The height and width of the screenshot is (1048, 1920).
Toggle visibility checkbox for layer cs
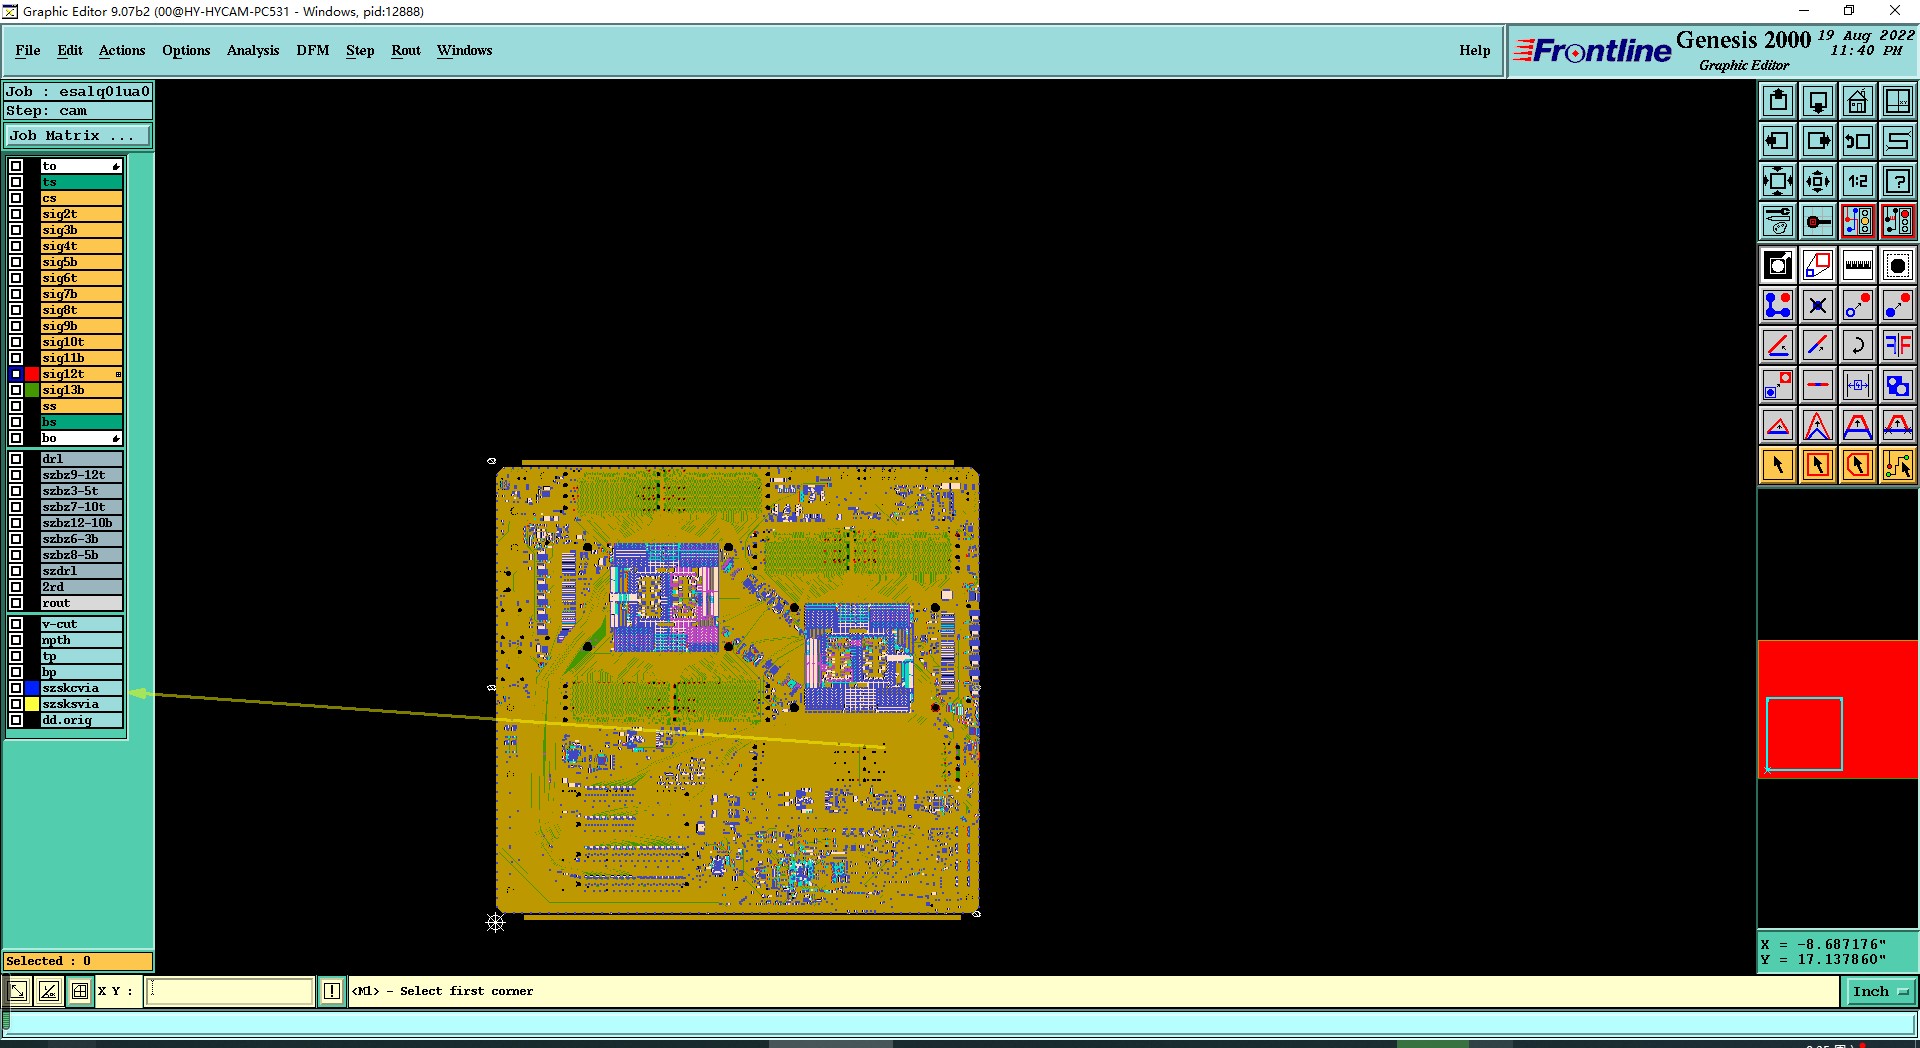pyautogui.click(x=16, y=198)
